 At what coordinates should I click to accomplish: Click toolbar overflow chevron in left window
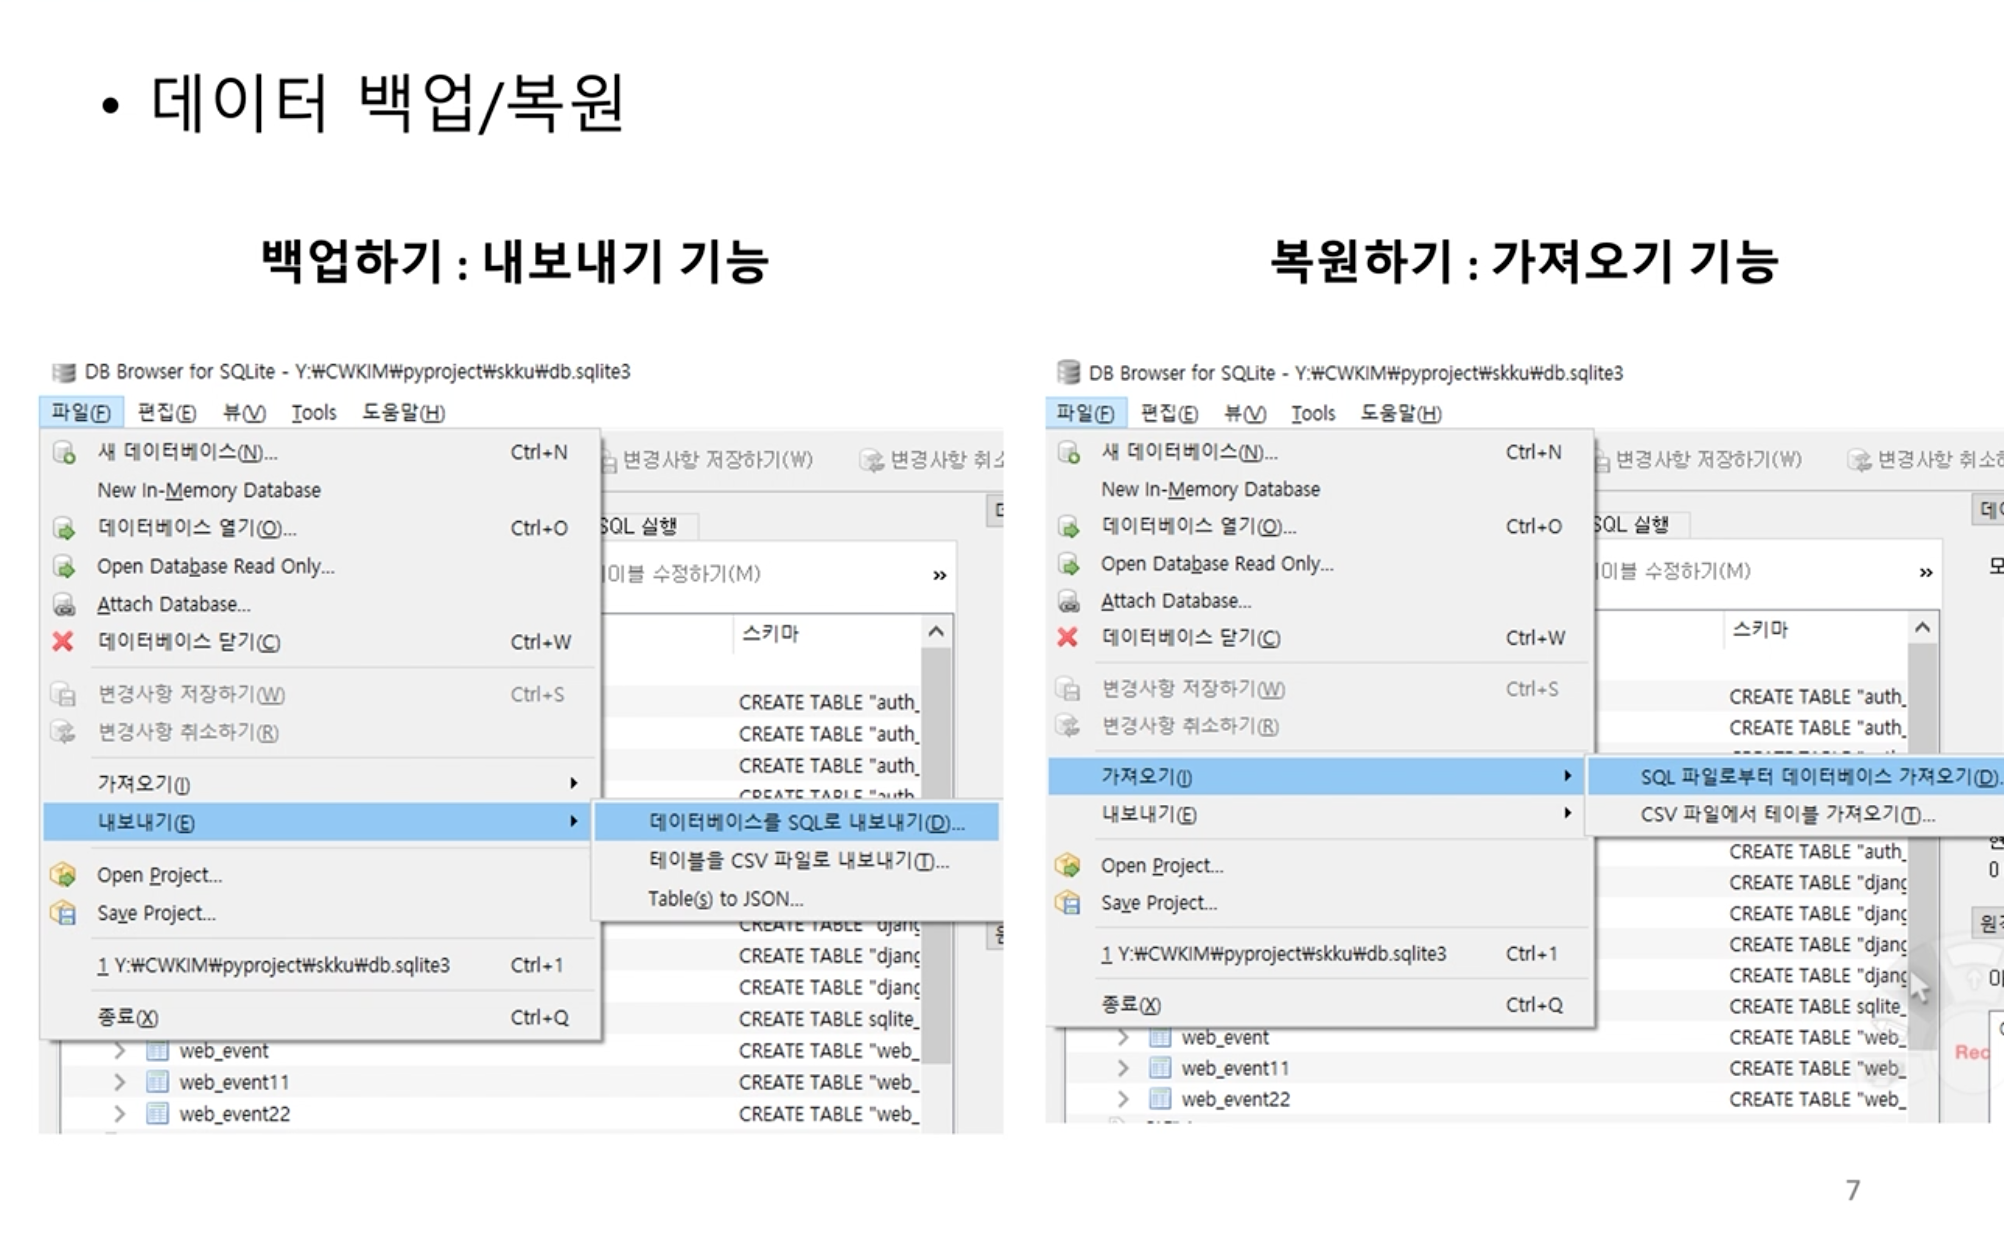[939, 575]
